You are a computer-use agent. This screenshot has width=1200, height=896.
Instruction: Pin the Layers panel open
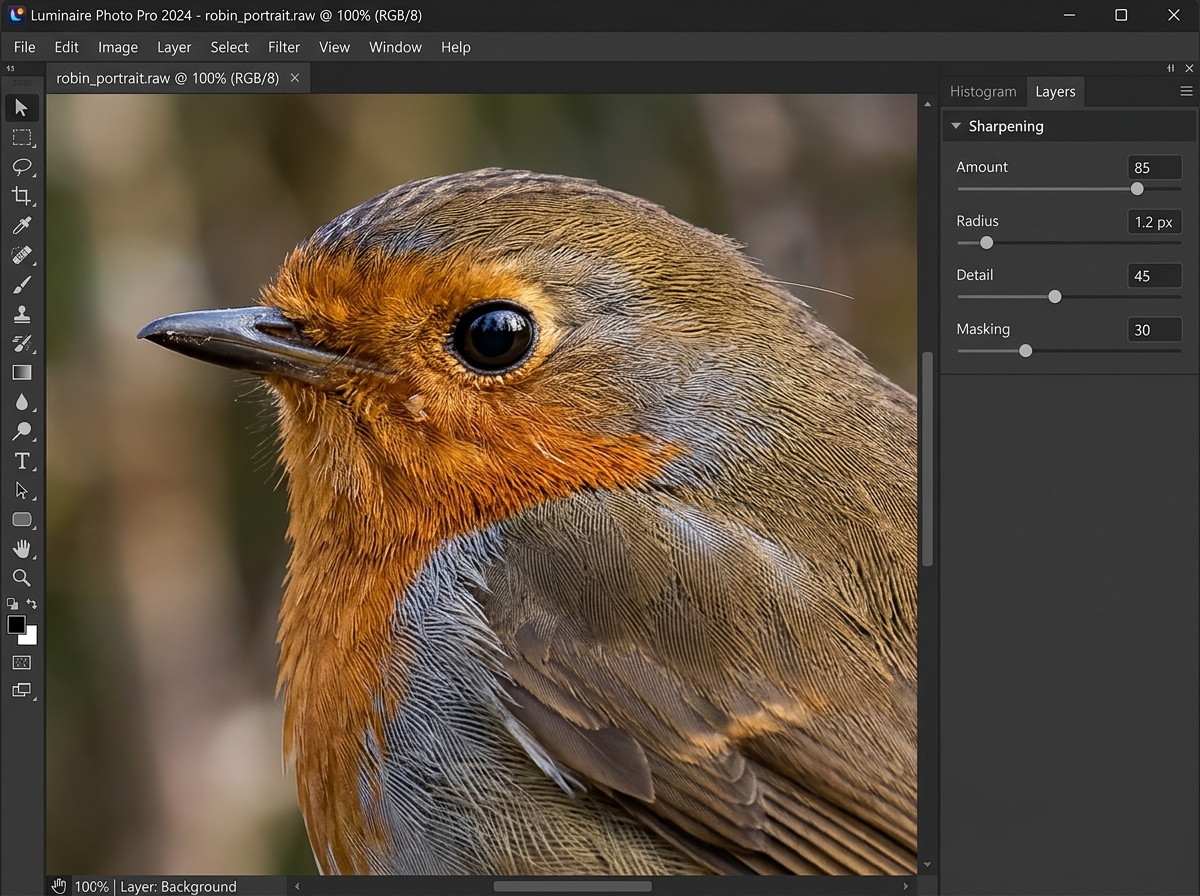tap(1170, 68)
